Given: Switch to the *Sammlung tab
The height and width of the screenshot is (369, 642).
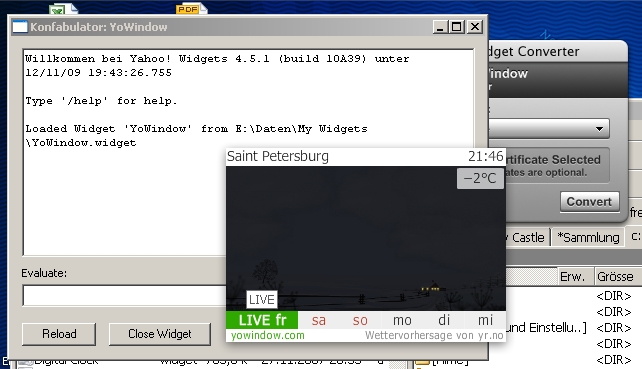Looking at the screenshot, I should [588, 238].
